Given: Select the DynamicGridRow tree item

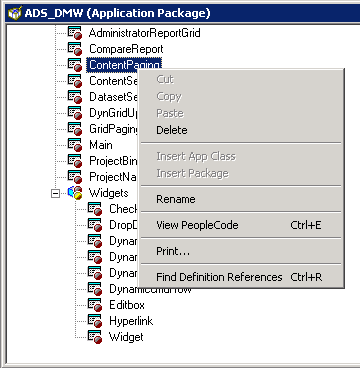Looking at the screenshot, I should coord(150,289).
